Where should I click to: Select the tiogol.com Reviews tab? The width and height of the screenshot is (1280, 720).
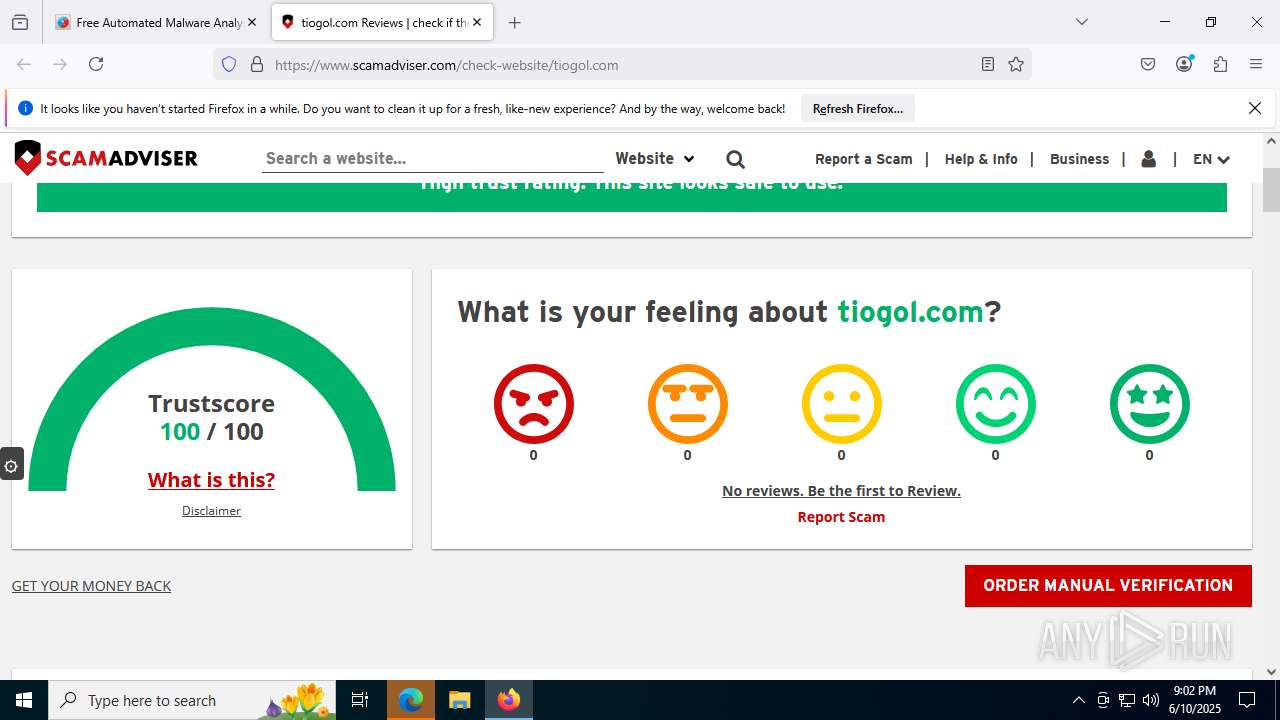382,22
